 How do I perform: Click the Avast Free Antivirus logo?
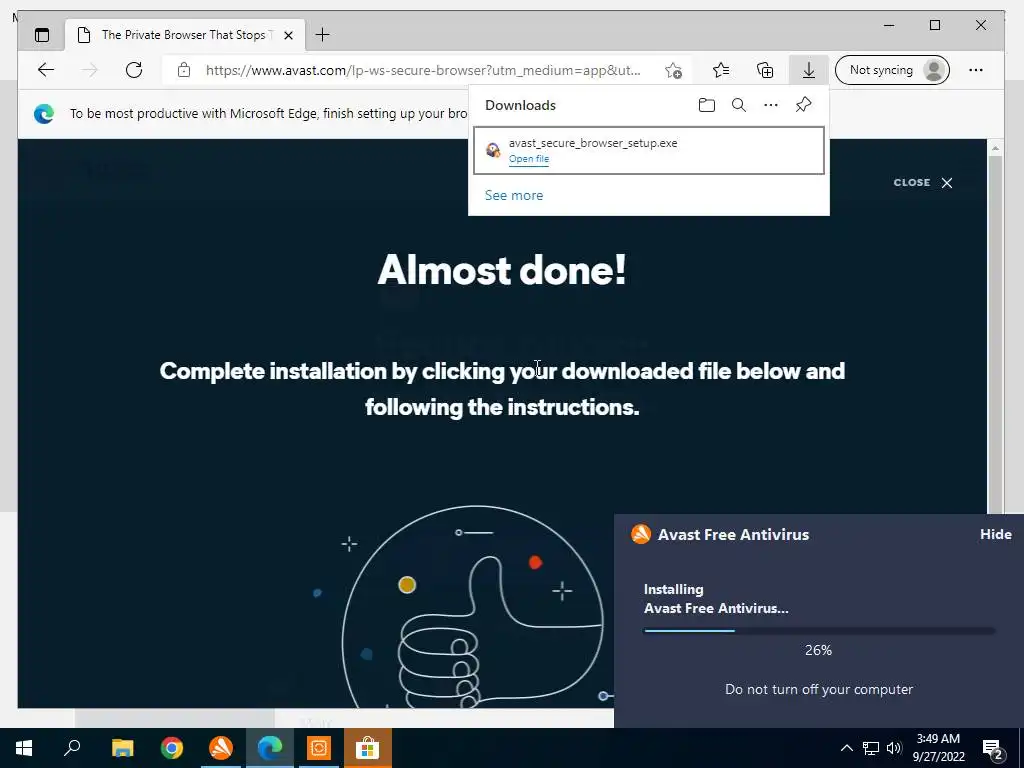[x=641, y=534]
